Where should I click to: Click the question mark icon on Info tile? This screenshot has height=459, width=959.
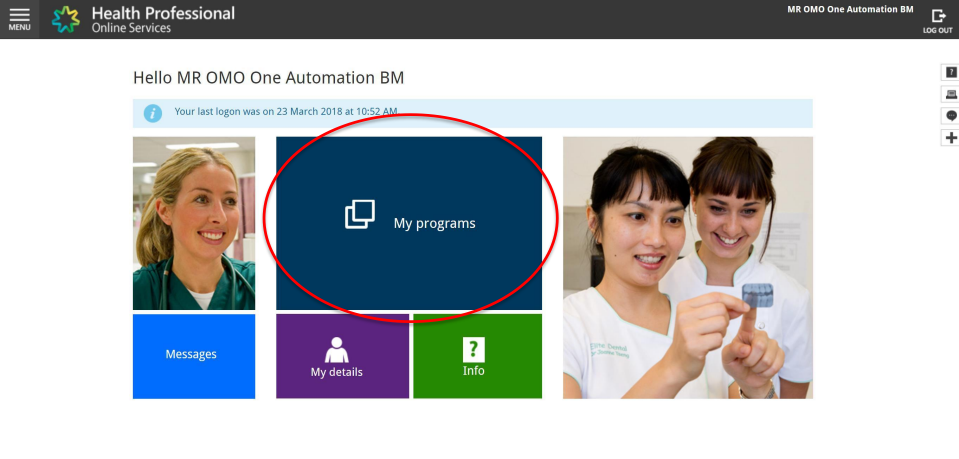(x=473, y=347)
